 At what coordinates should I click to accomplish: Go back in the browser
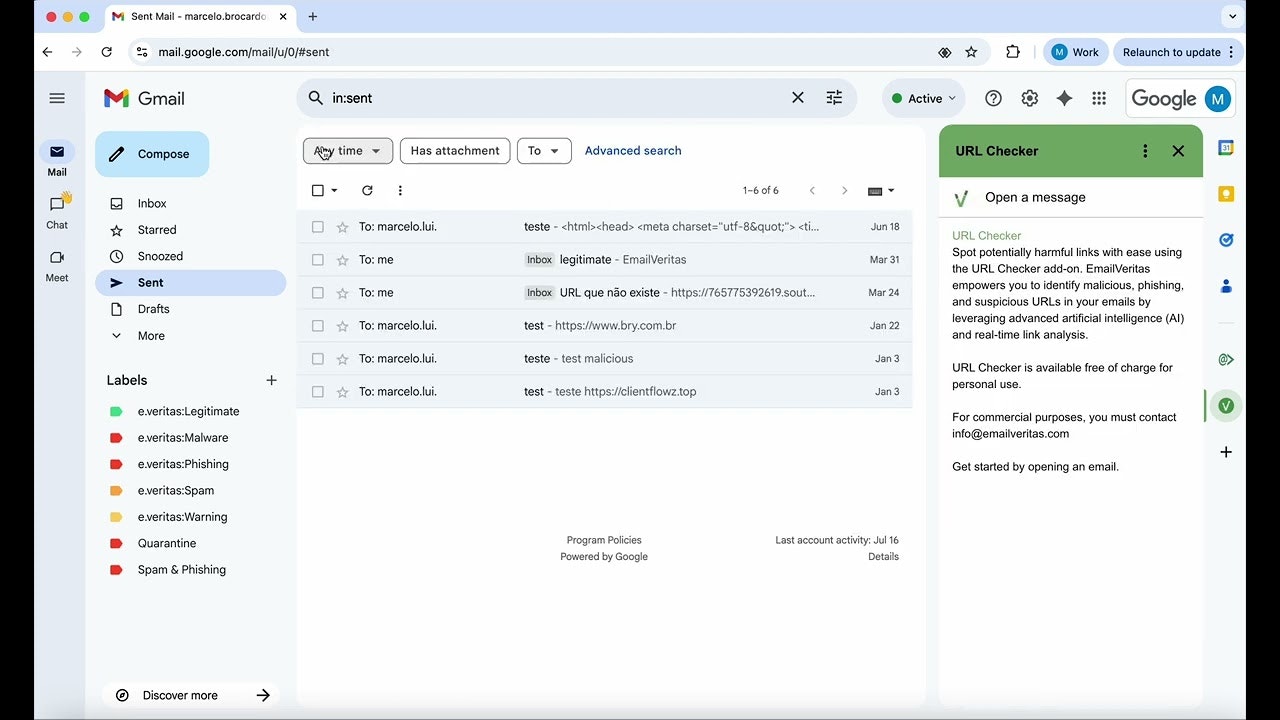(47, 52)
